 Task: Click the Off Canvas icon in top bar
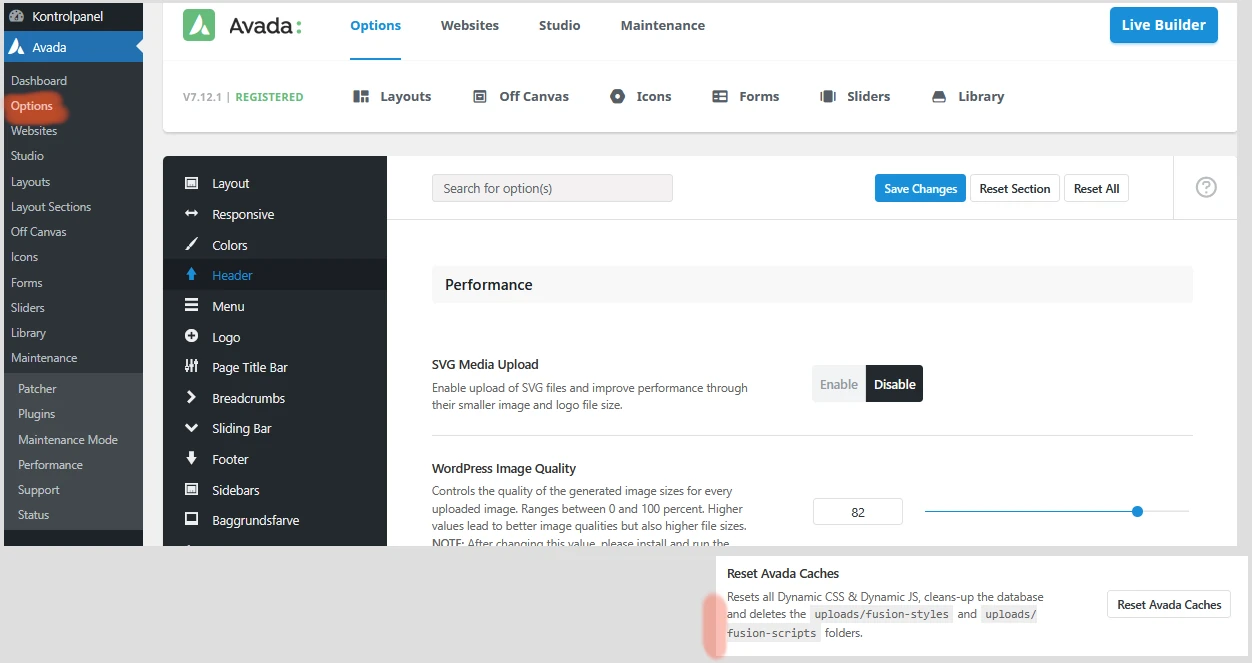pyautogui.click(x=480, y=96)
